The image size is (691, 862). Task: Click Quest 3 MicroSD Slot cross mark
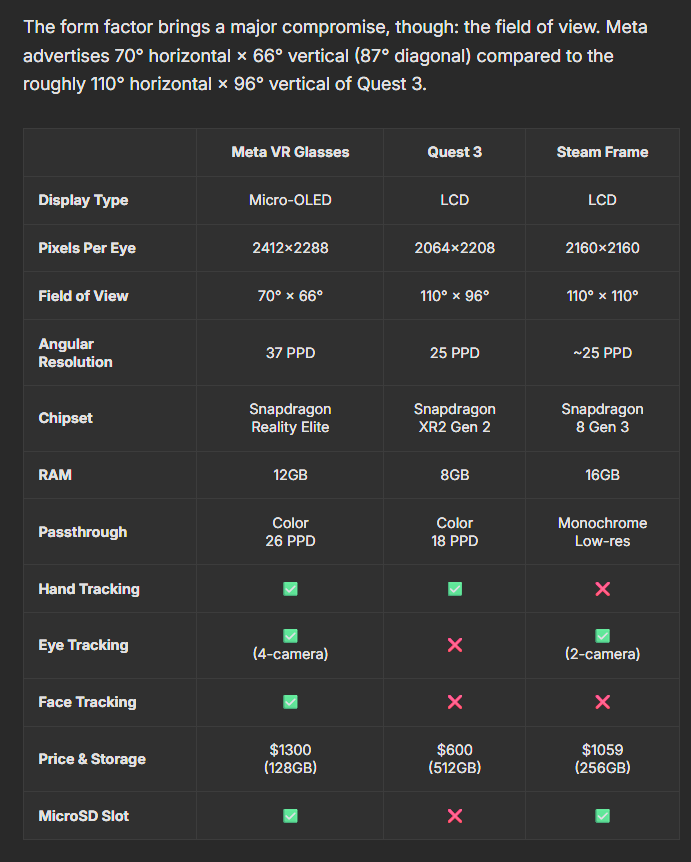coord(455,816)
